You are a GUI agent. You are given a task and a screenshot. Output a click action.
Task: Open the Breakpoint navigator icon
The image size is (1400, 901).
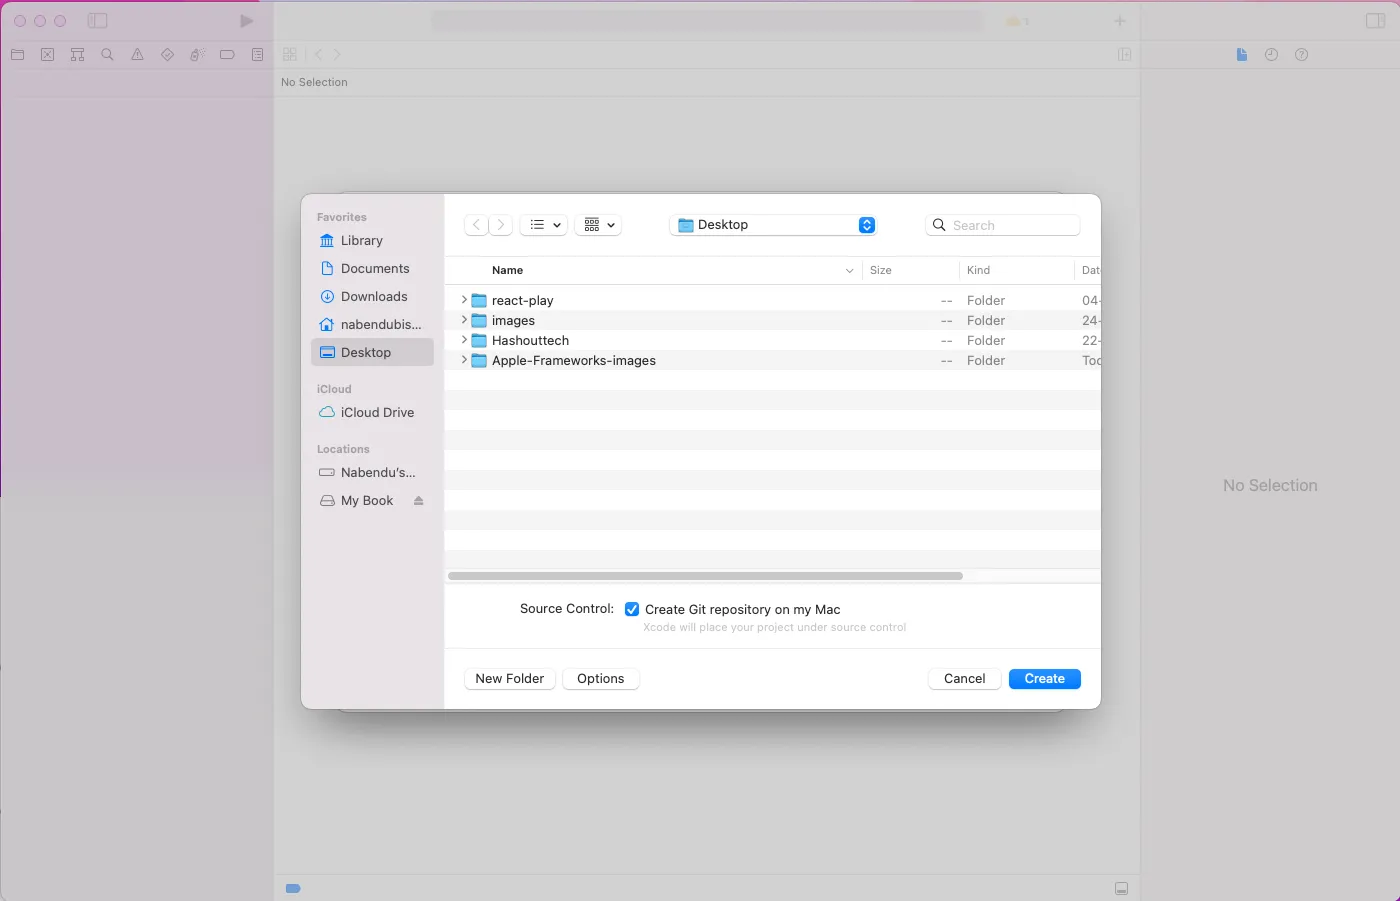click(x=227, y=55)
